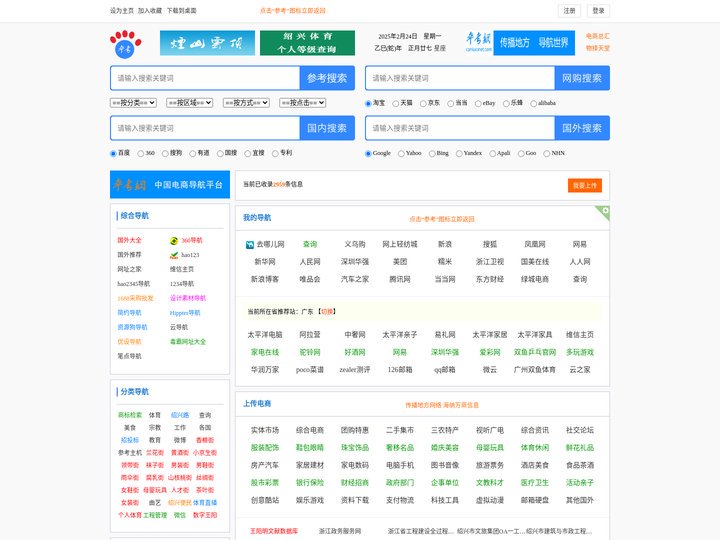Focus the 国外搜索 keyword input field
This screenshot has width=720, height=540.
coord(460,128)
